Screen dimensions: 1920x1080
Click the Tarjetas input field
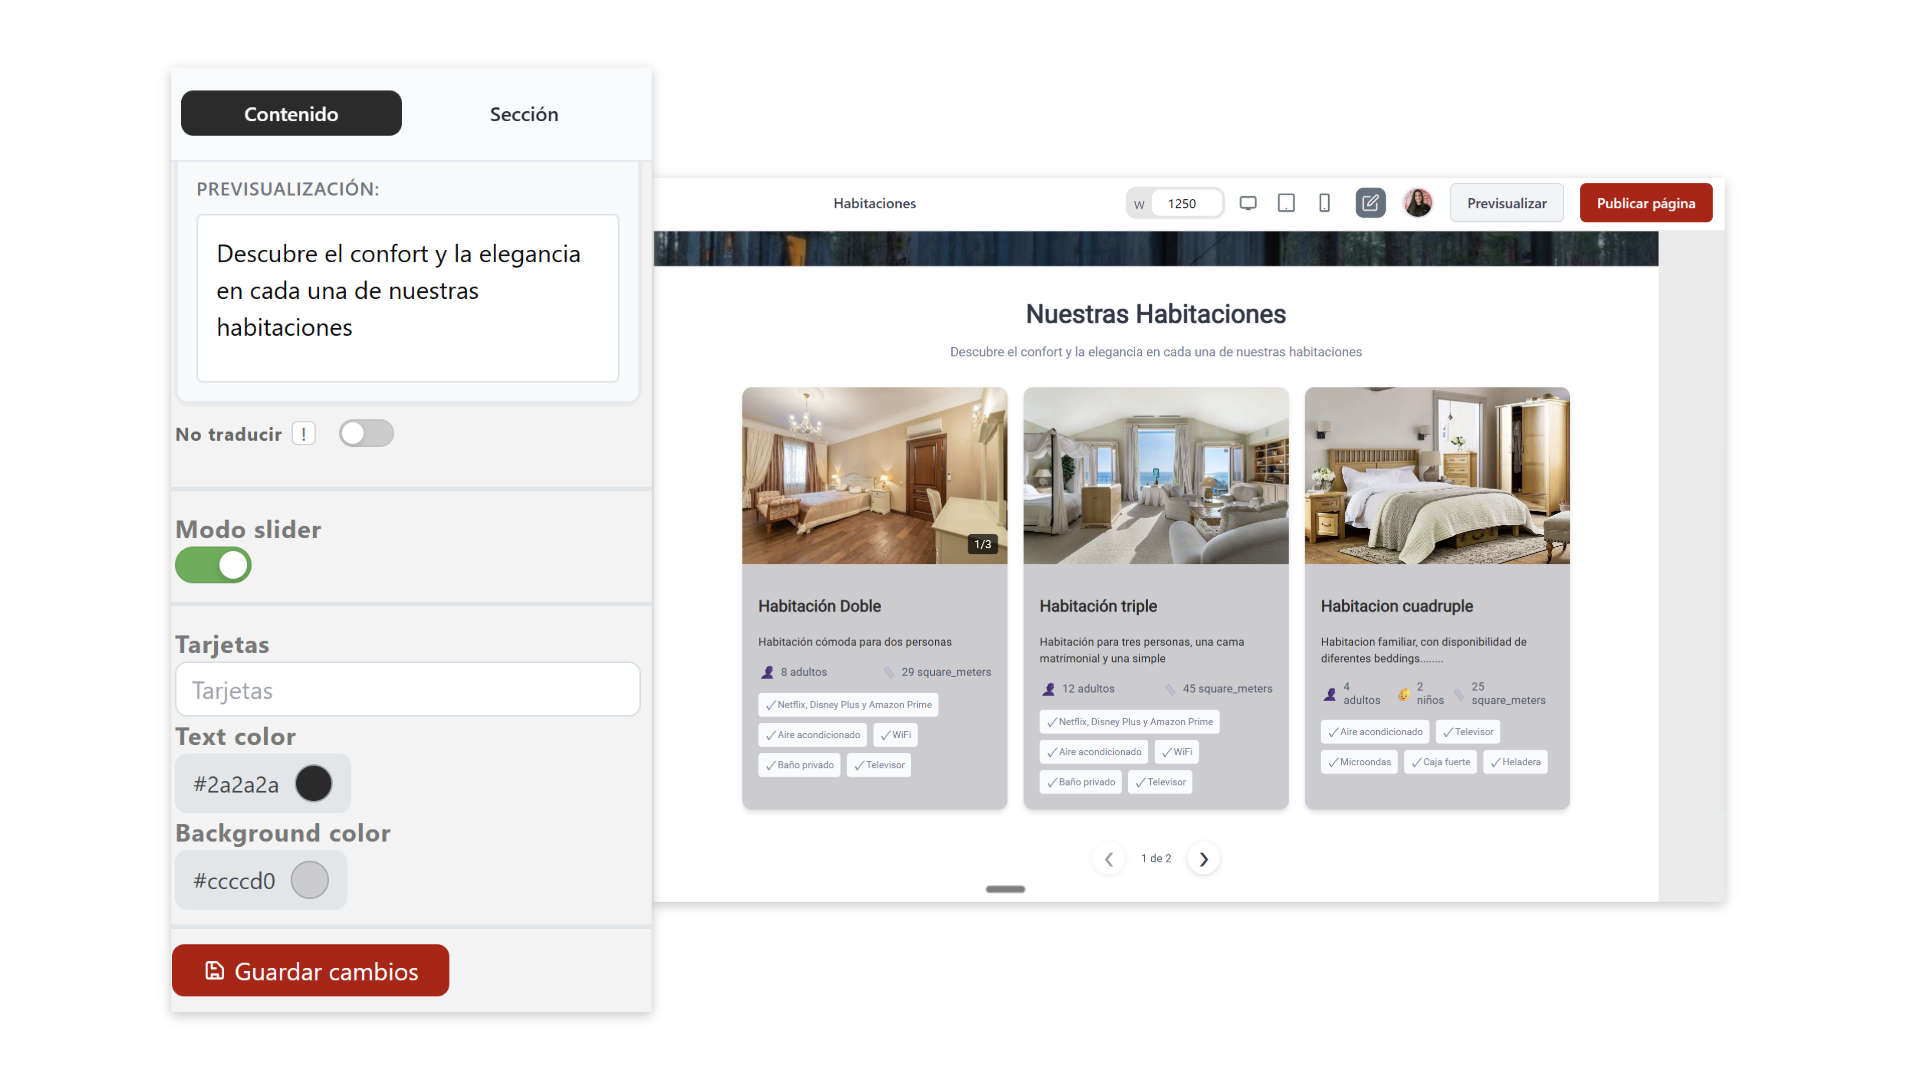[x=407, y=690]
